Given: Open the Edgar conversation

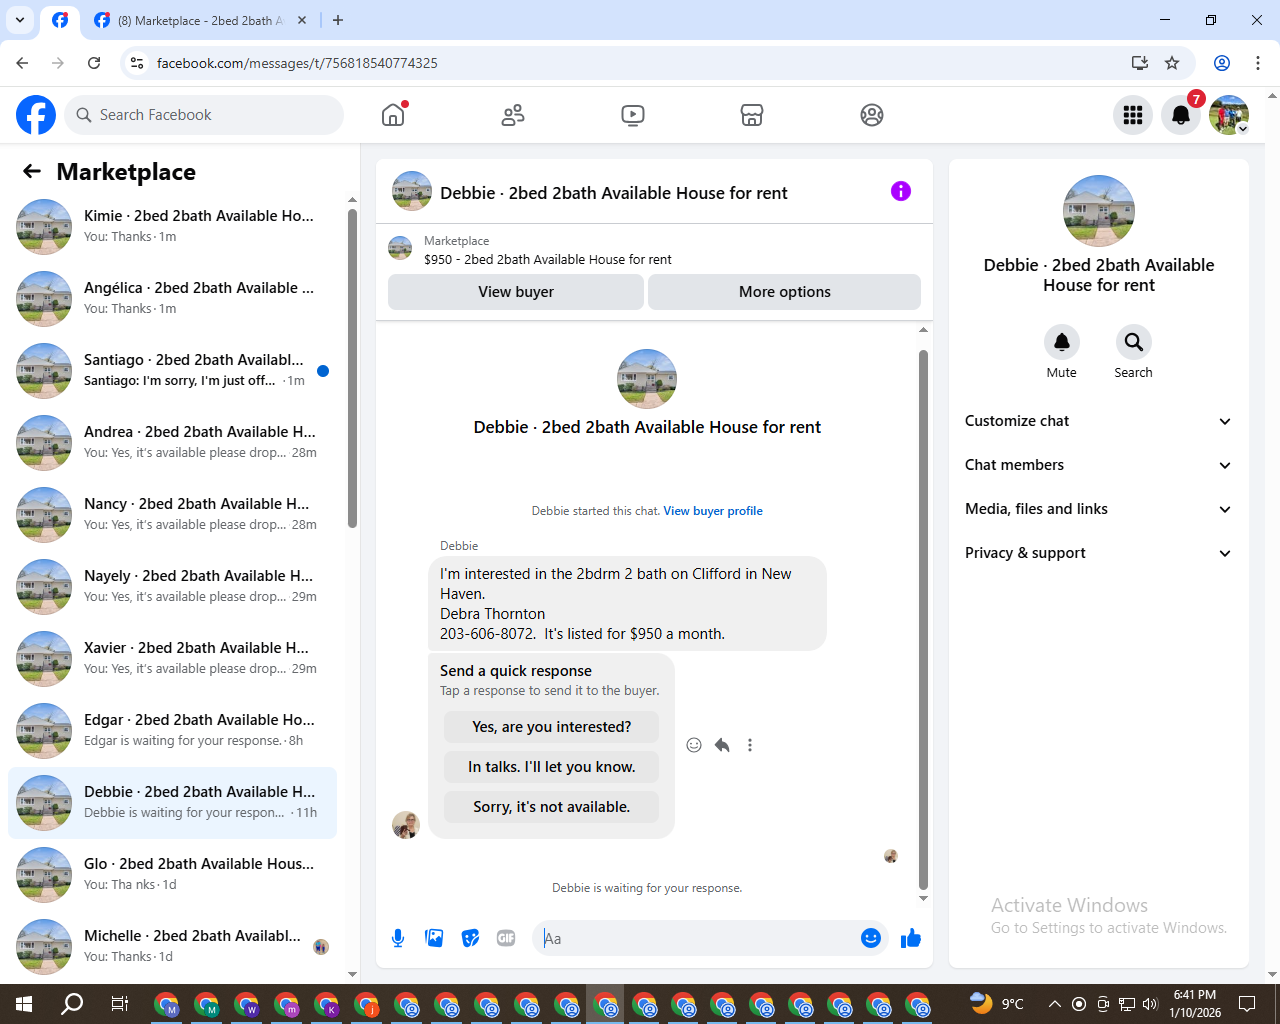Looking at the screenshot, I should click(x=172, y=731).
